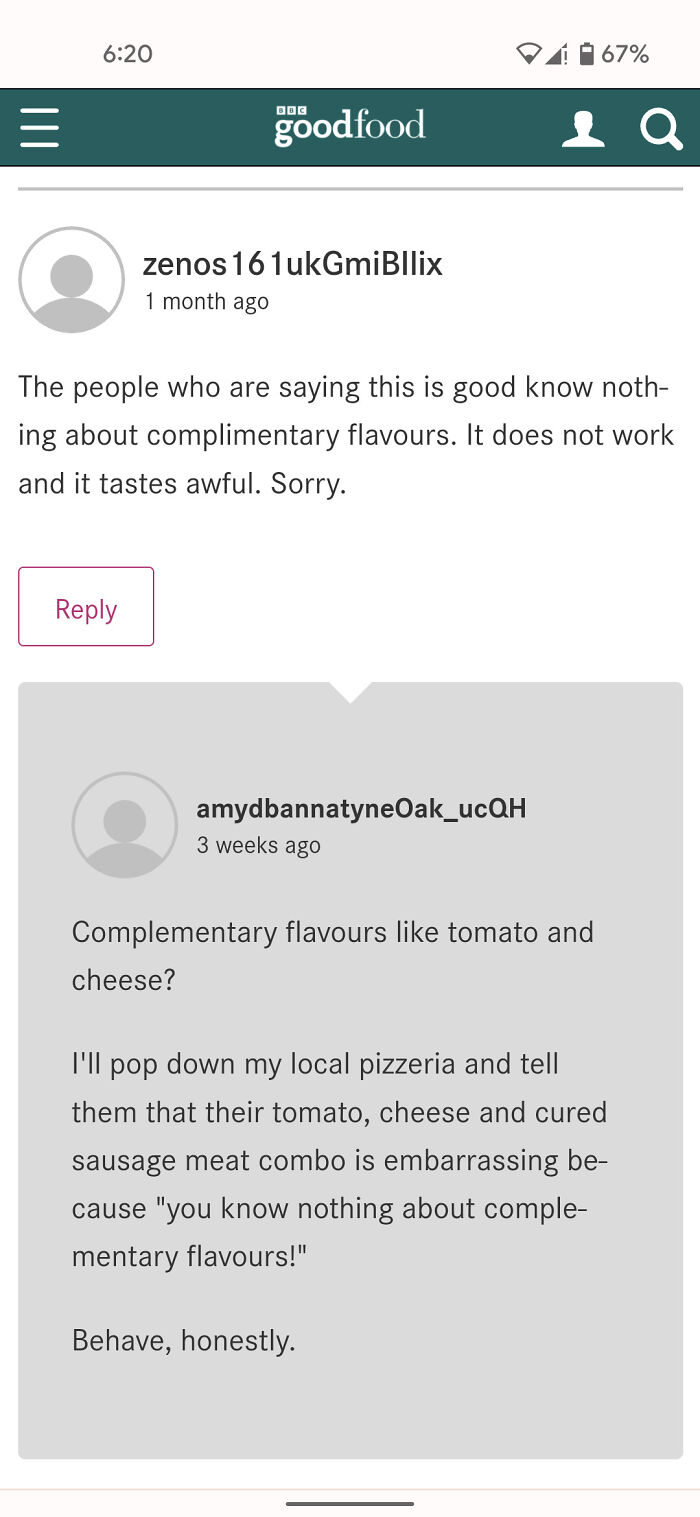700x1517 pixels.
Task: Select the BBC Good Food logo
Action: [348, 126]
